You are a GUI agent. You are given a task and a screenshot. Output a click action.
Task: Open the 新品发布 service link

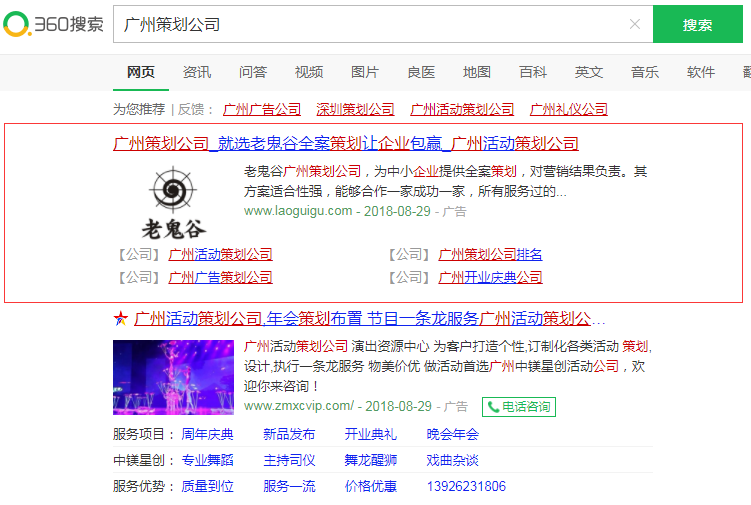click(x=289, y=434)
